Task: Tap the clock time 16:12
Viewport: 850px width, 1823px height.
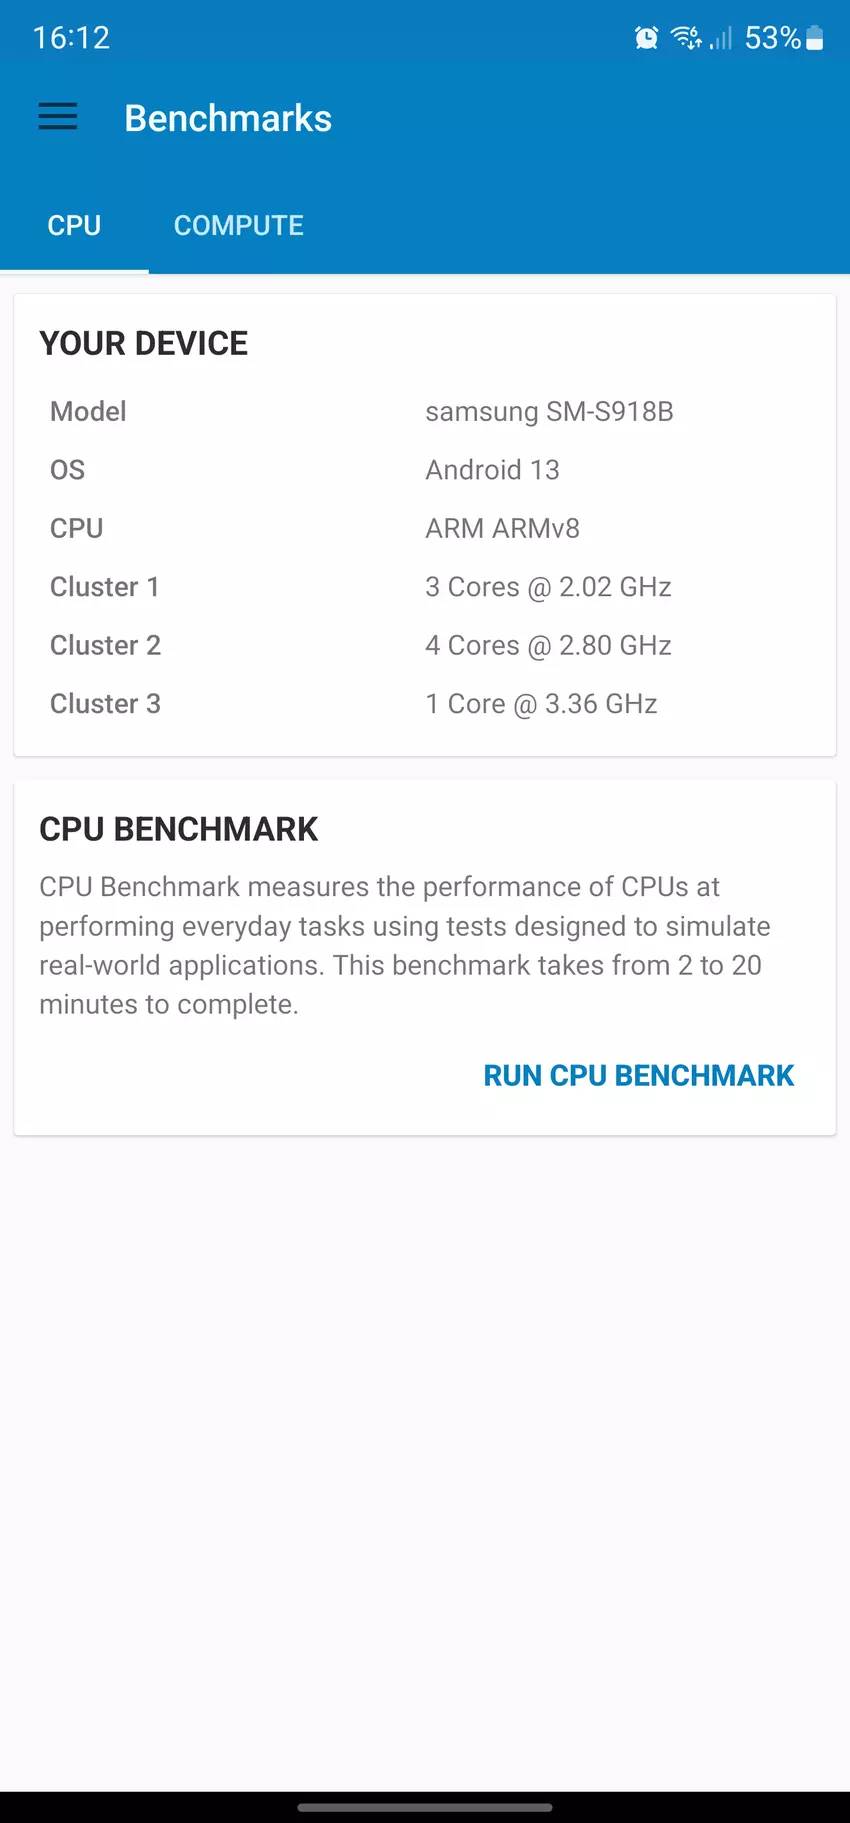Action: [x=71, y=38]
